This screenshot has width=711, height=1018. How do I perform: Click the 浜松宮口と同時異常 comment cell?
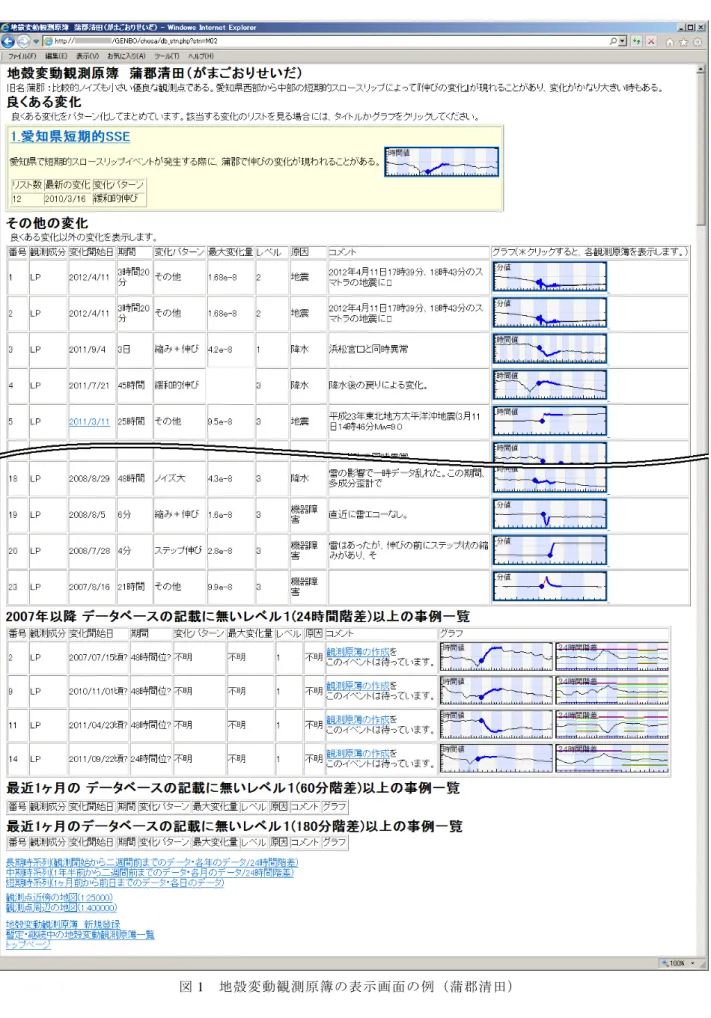[408, 349]
